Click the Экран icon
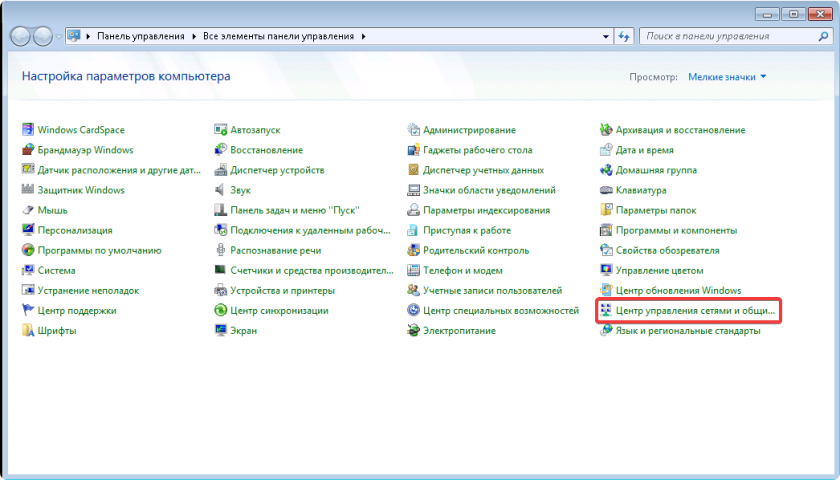The height and width of the screenshot is (480, 840). (222, 331)
